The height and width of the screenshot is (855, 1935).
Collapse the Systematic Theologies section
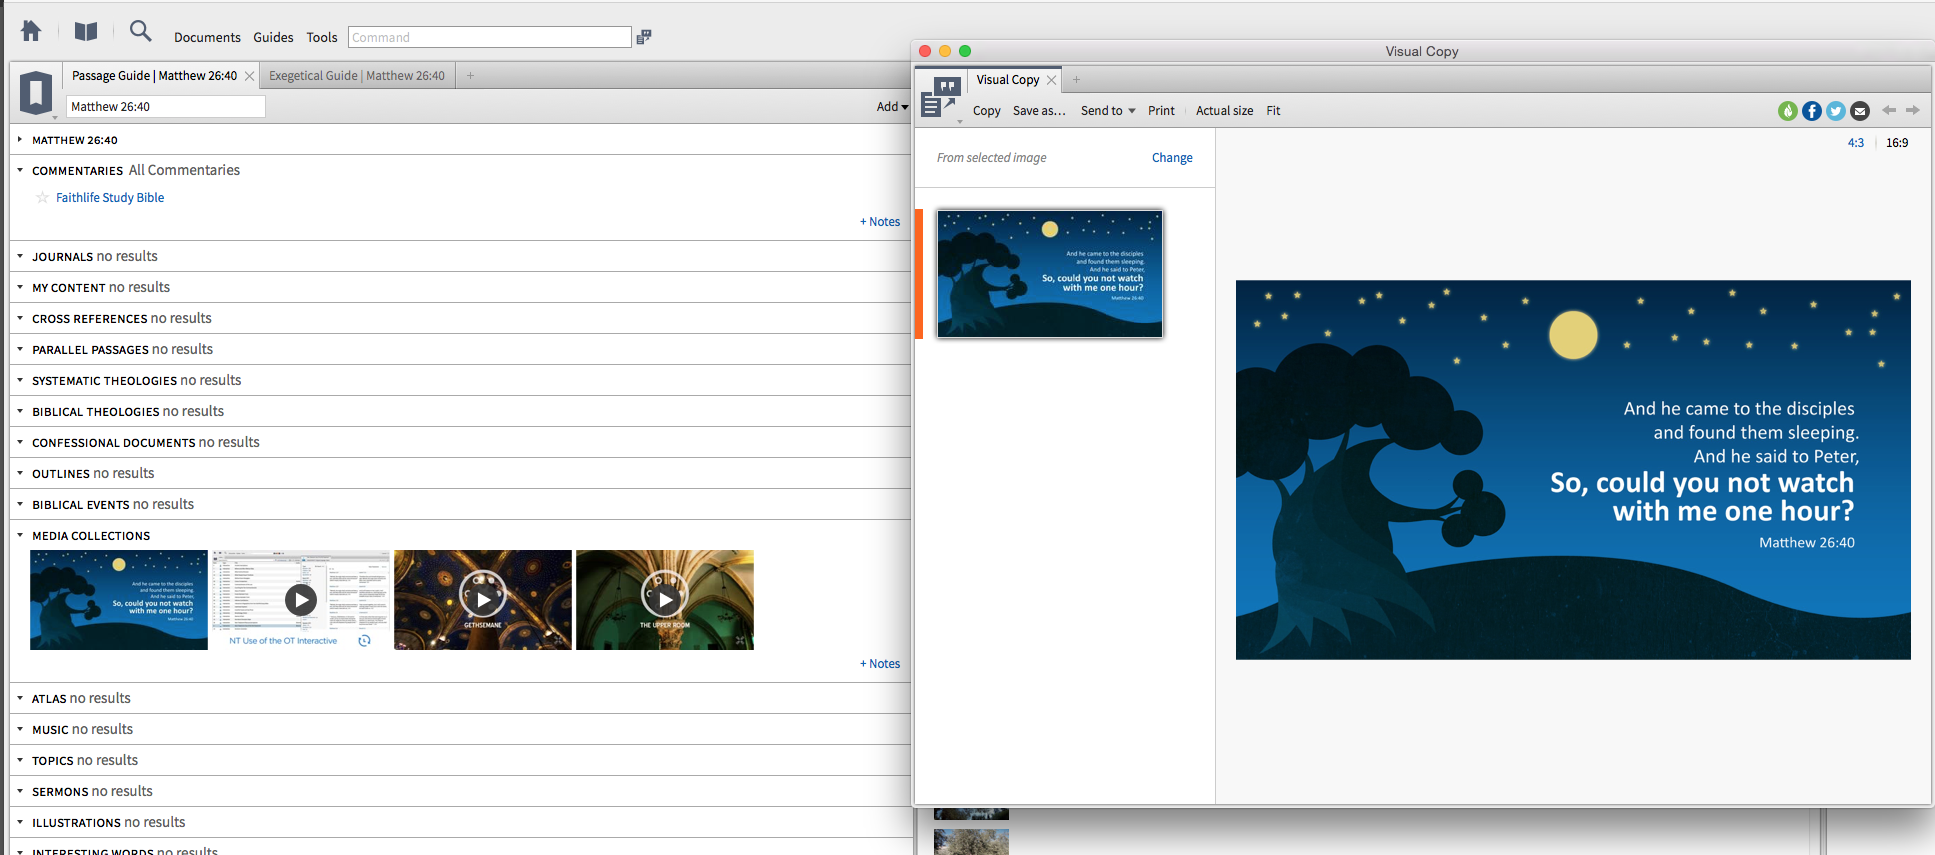(20, 380)
